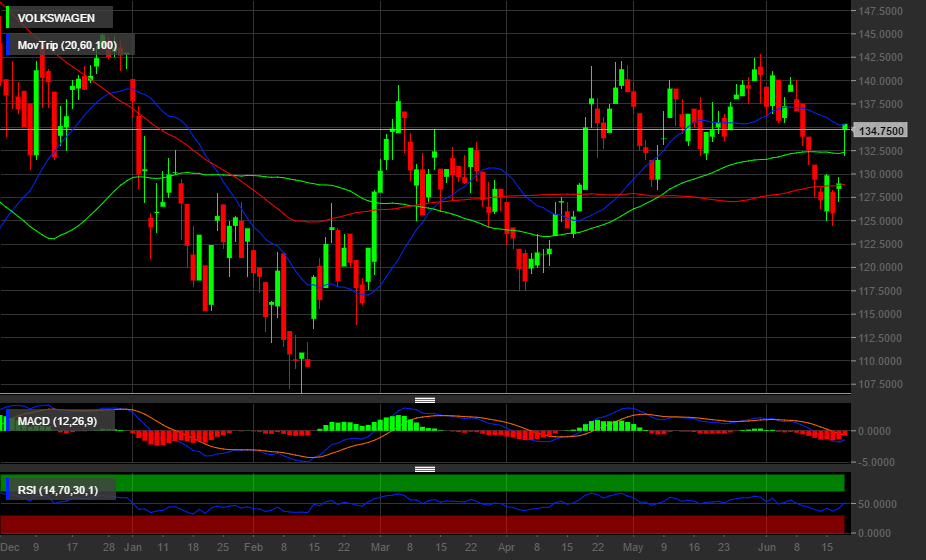Open the MACD (12,26,9) indicator label
This screenshot has width=926, height=560.
tap(57, 421)
